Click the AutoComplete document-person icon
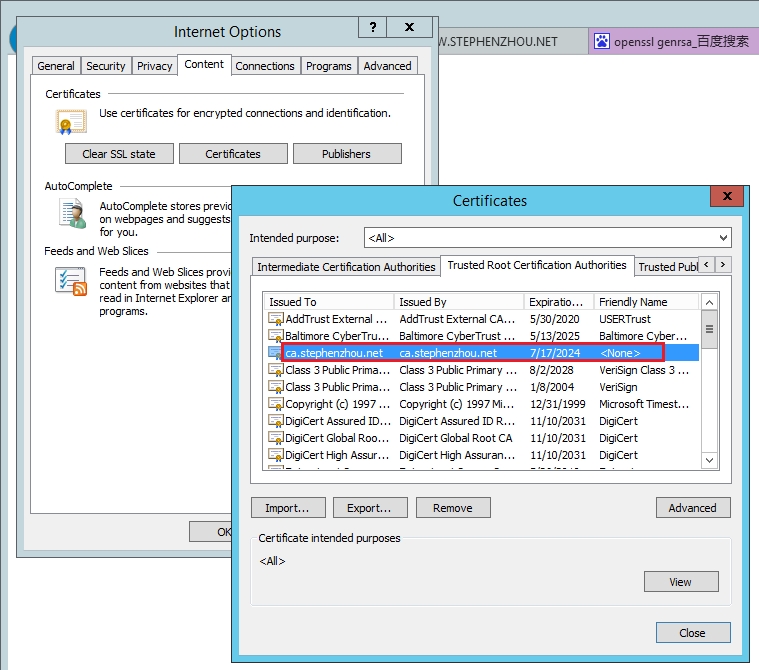 tap(73, 214)
